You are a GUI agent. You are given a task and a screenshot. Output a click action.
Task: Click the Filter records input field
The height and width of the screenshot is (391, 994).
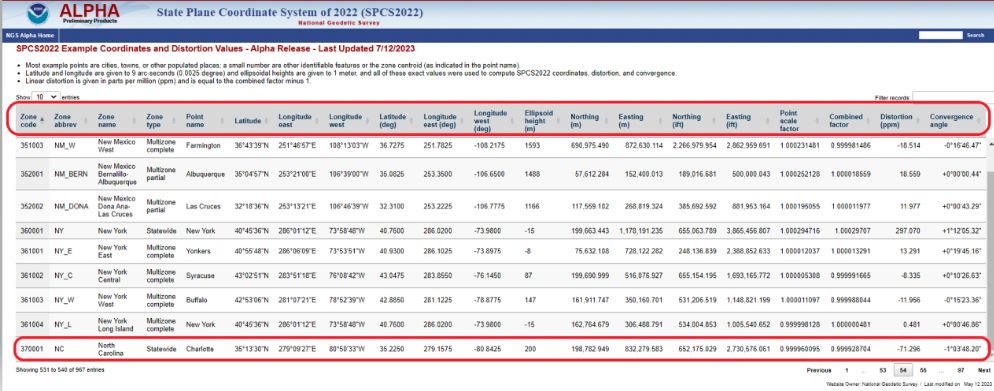952,98
